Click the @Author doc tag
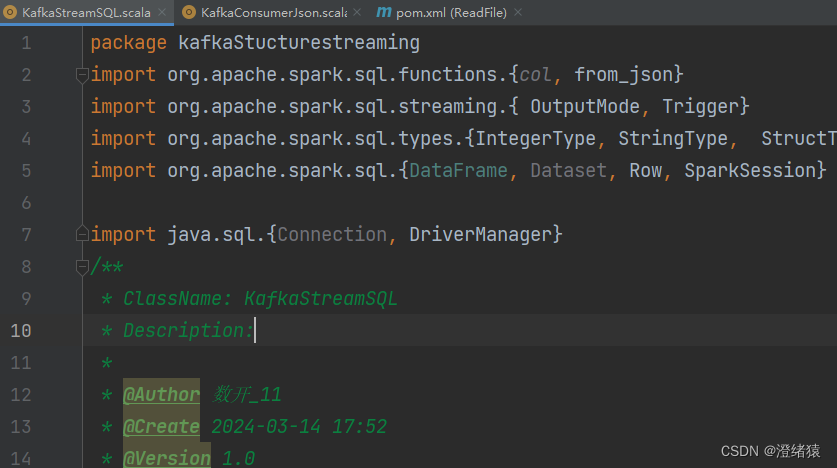This screenshot has height=468, width=837. pos(161,395)
